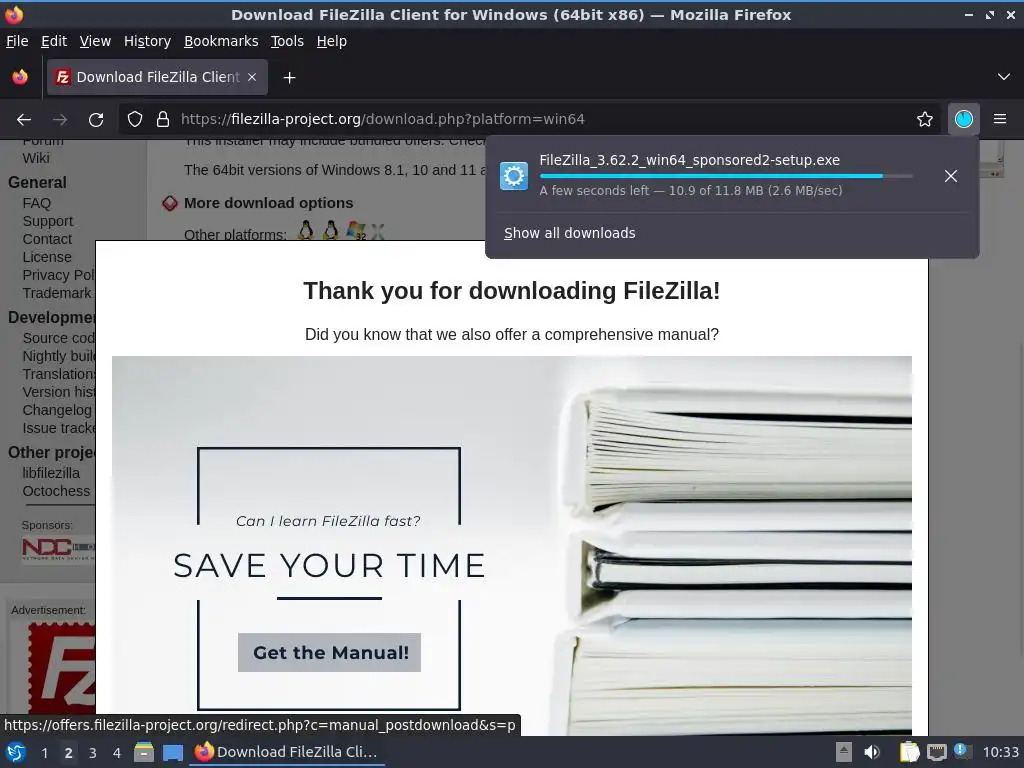The width and height of the screenshot is (1024, 768).
Task: Open the Edit menu
Action: point(54,41)
